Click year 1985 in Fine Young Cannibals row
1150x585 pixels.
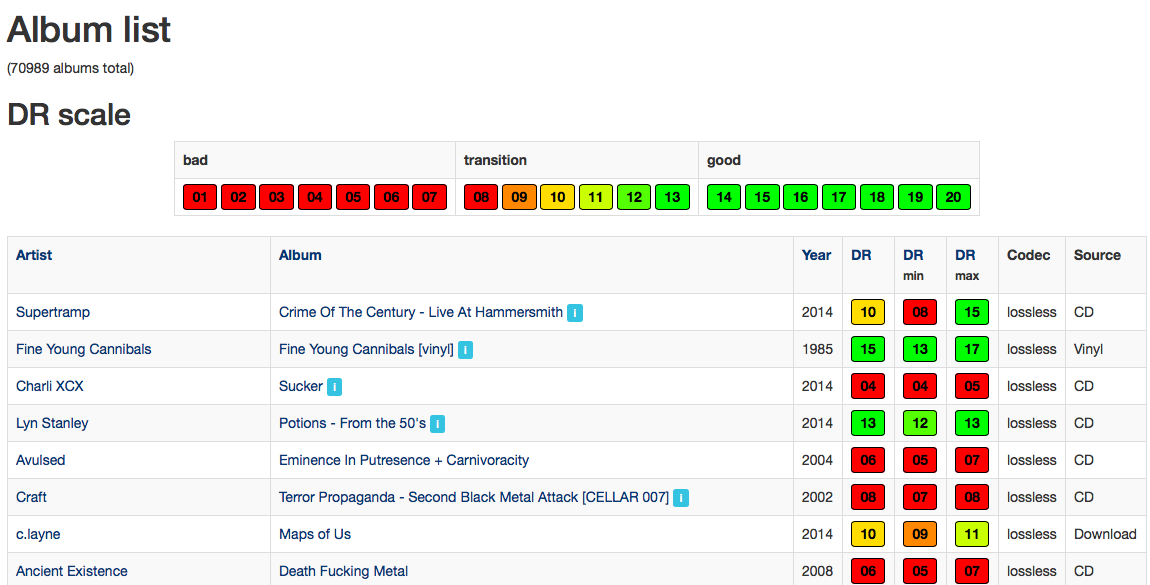(x=817, y=349)
